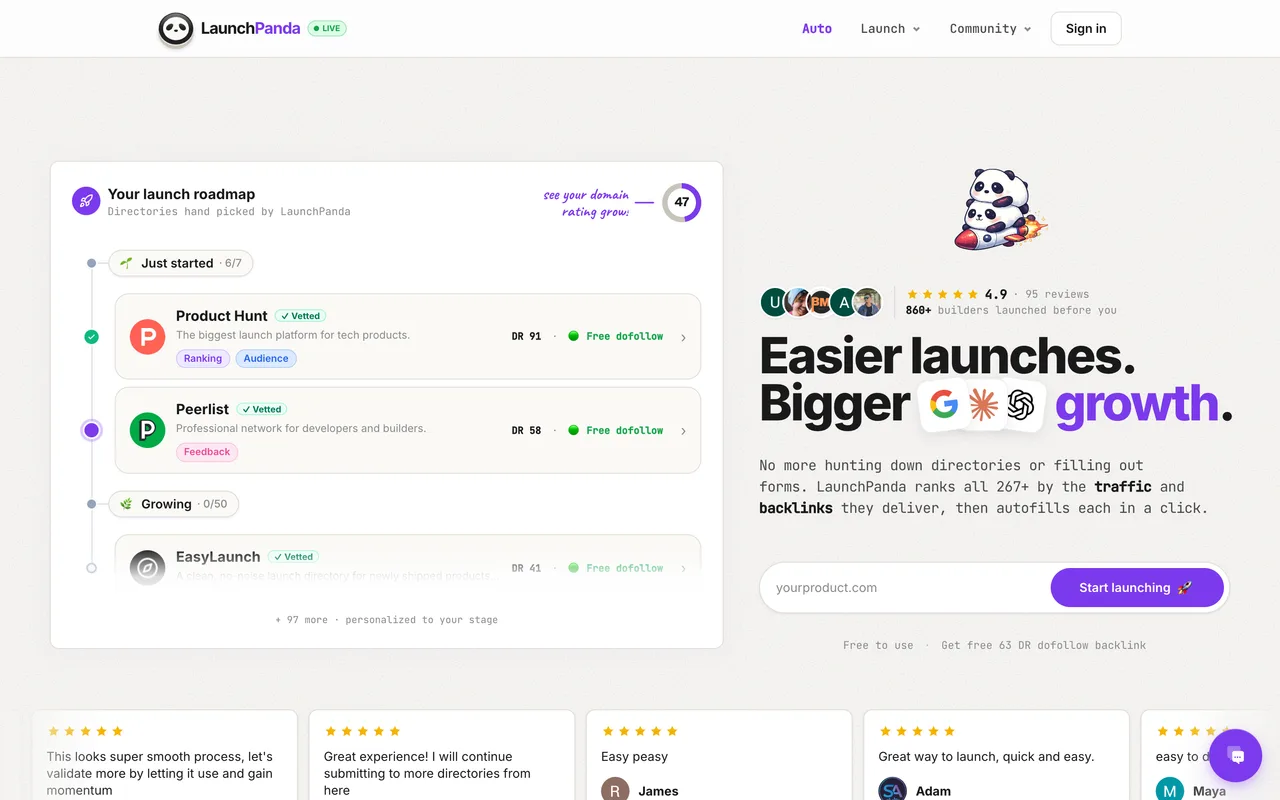Expand the EasyLaunch row chevron
The image size is (1280, 800).
click(683, 568)
